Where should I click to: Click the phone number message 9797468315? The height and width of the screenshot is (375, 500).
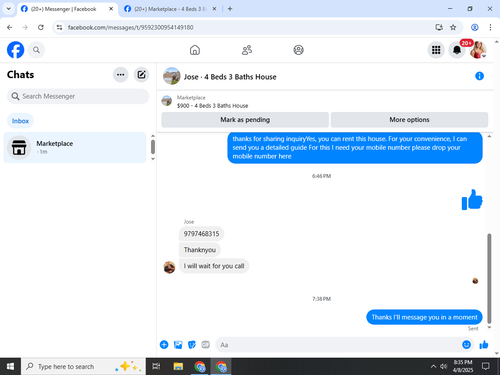pyautogui.click(x=201, y=234)
